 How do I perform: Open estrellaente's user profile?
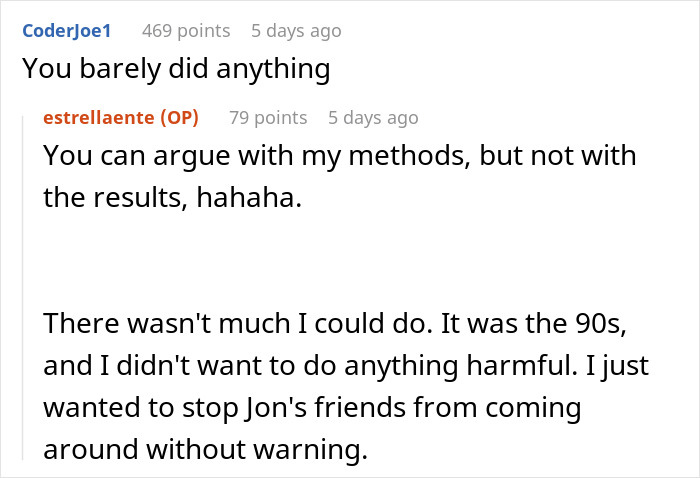pyautogui.click(x=99, y=117)
